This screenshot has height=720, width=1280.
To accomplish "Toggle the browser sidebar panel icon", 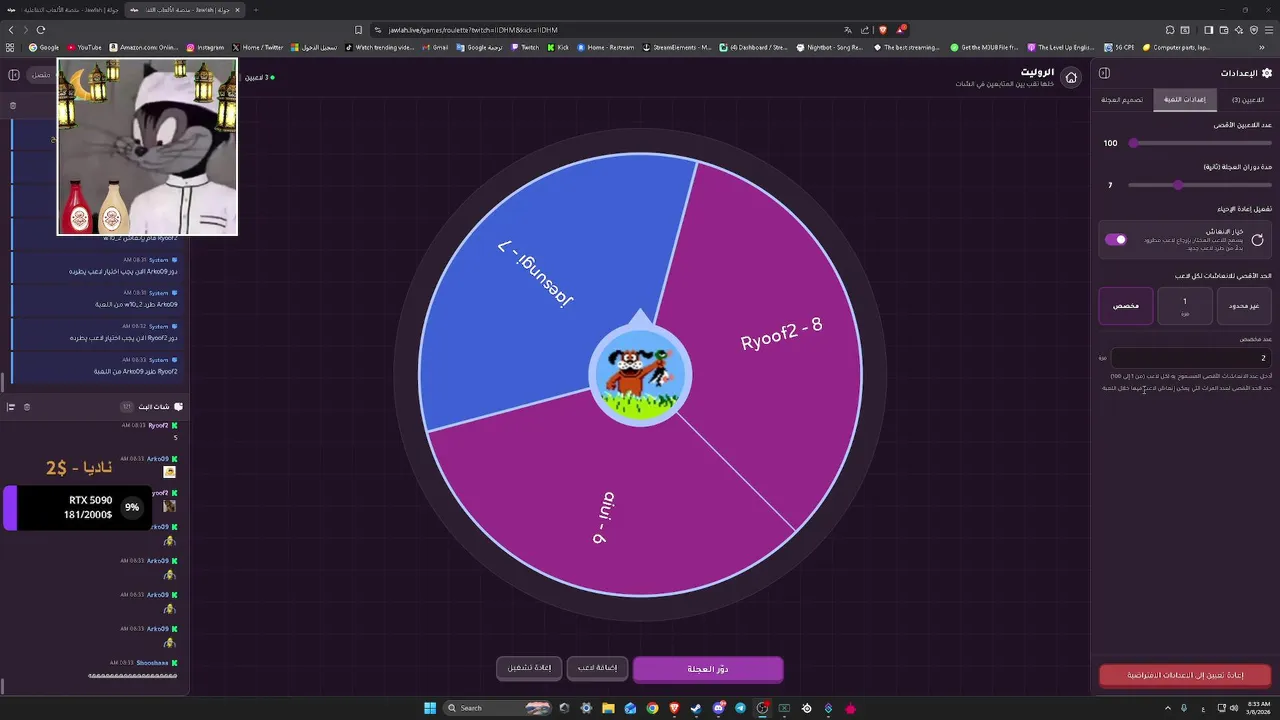I will click(x=1208, y=30).
